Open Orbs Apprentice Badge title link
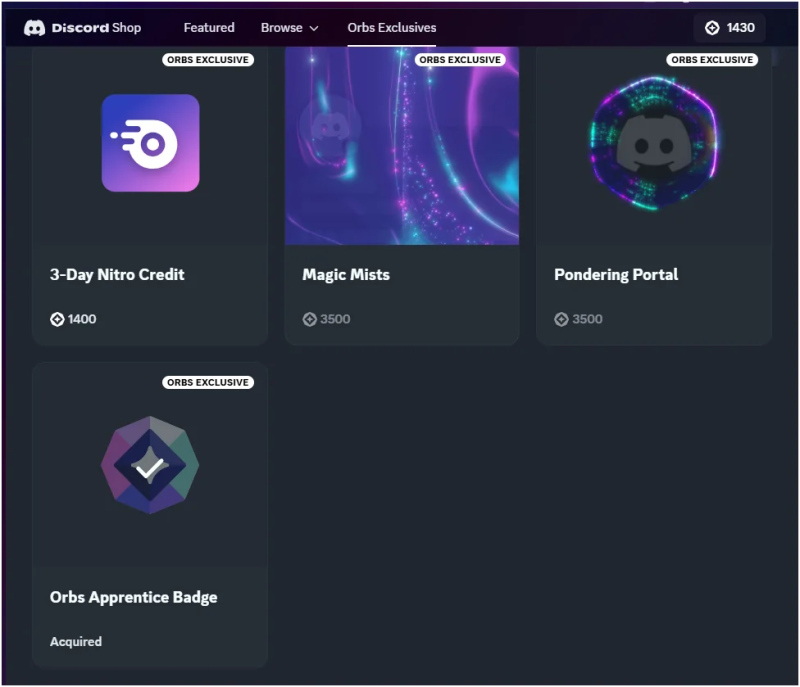The image size is (800, 687). click(x=134, y=597)
